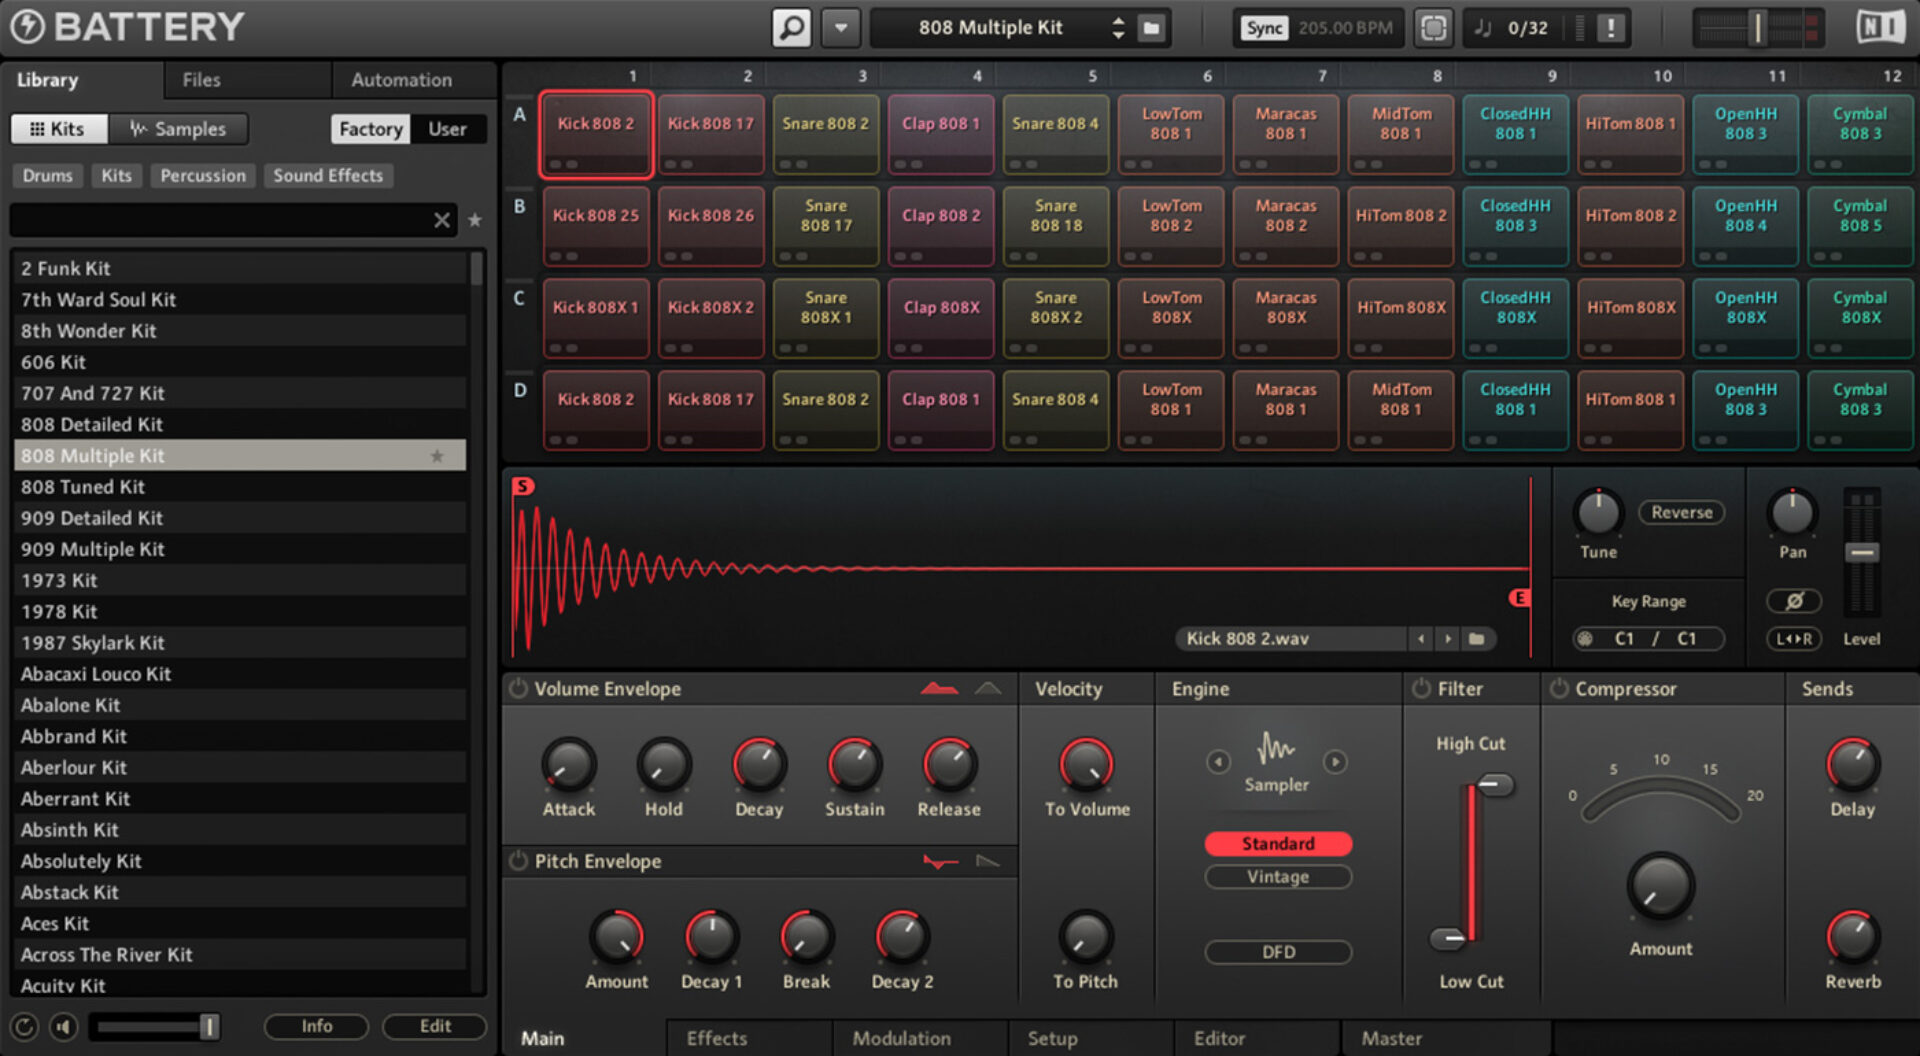Click the favorite star in the search field
Image resolution: width=1920 pixels, height=1056 pixels.
coord(475,220)
